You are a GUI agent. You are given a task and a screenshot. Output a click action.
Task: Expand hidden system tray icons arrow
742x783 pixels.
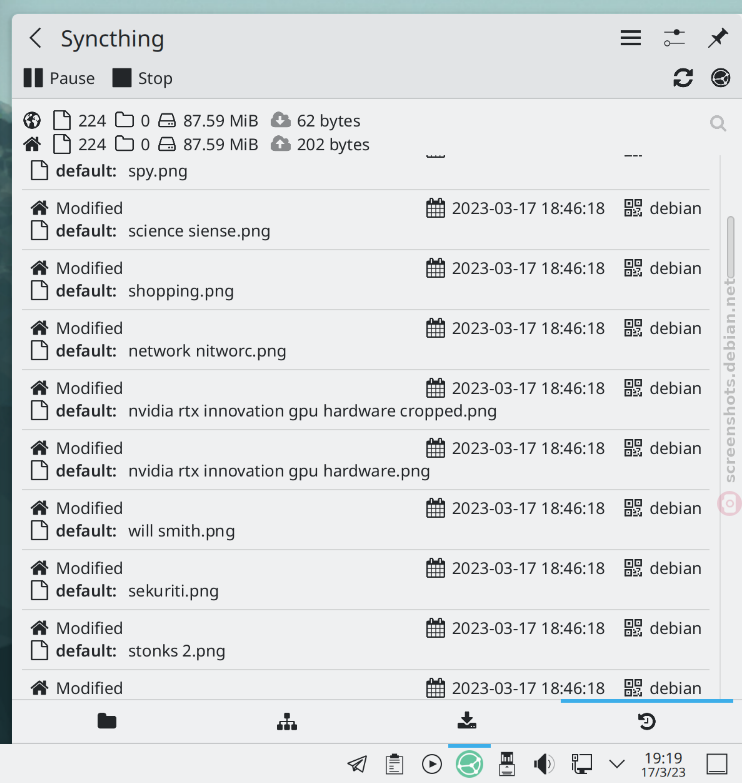(x=617, y=764)
